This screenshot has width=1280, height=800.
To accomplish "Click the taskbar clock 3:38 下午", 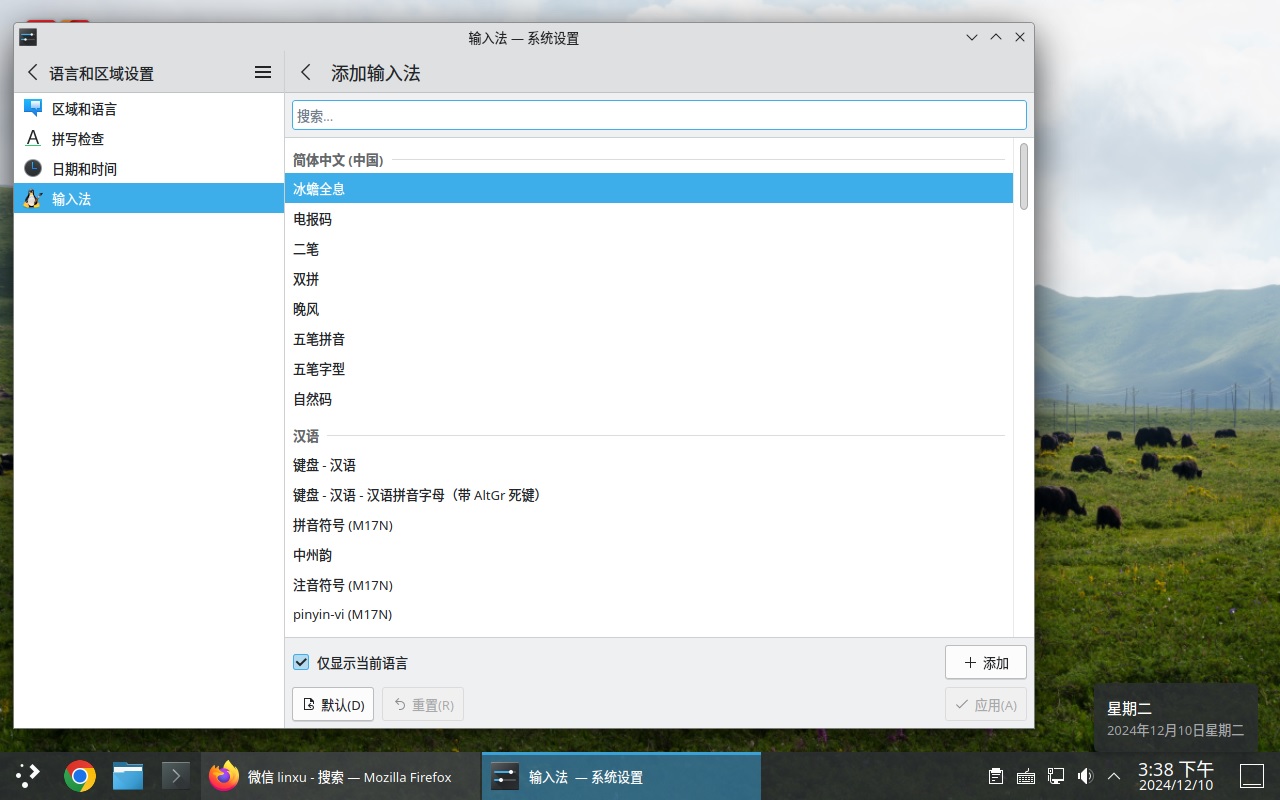I will pos(1176,776).
